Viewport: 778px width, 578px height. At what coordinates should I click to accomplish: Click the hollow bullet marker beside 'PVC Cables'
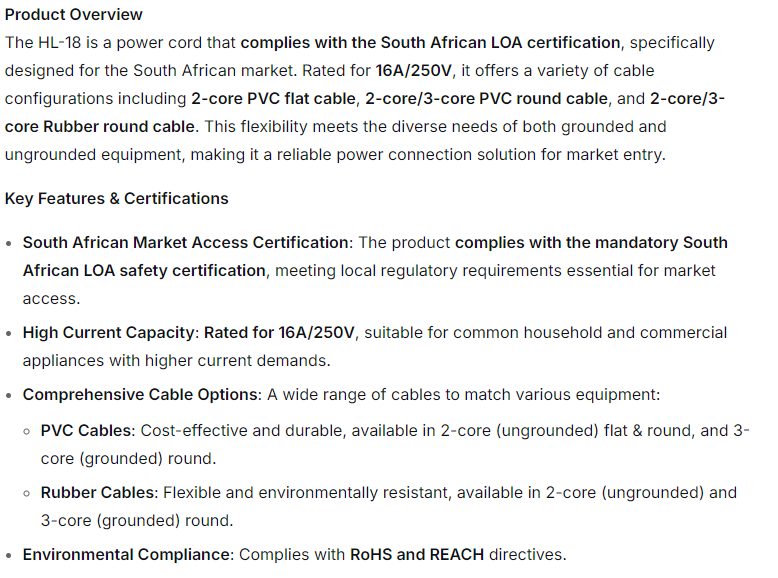tap(28, 431)
